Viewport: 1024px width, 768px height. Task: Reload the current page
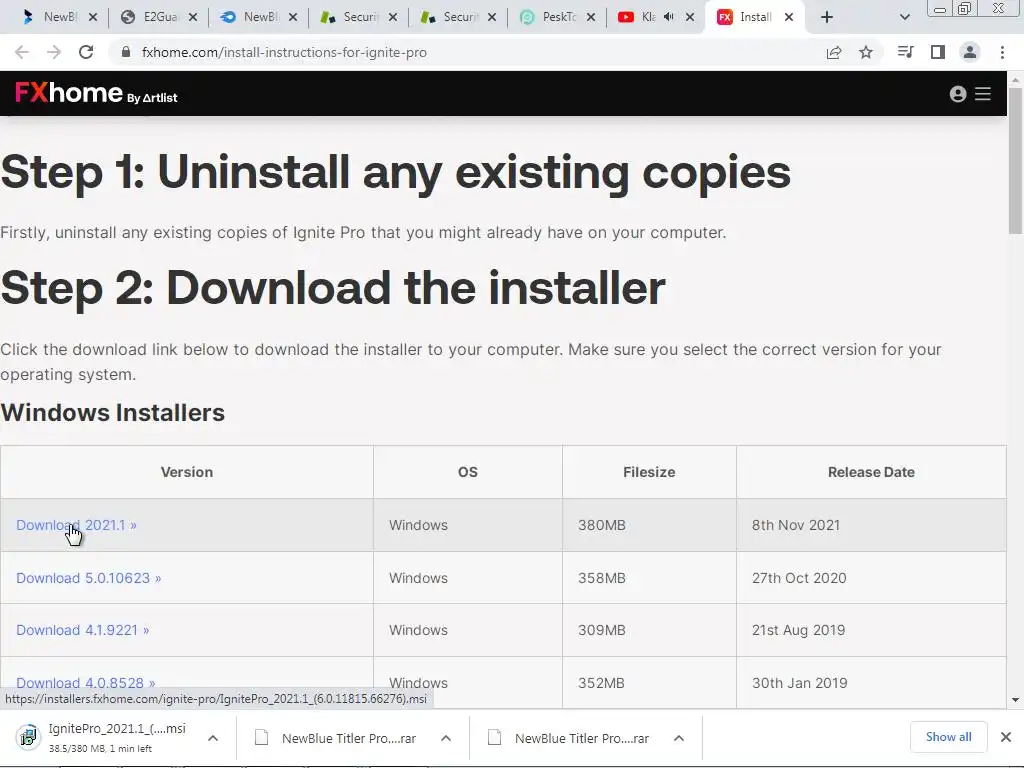click(86, 52)
